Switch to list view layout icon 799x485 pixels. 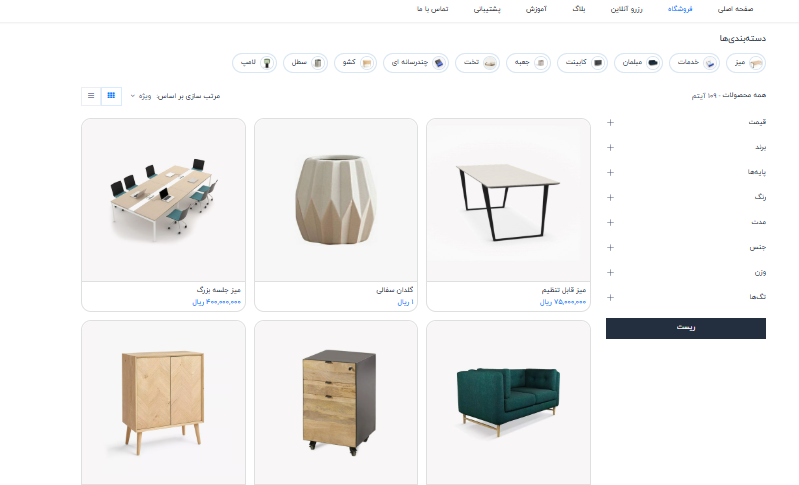[x=91, y=96]
